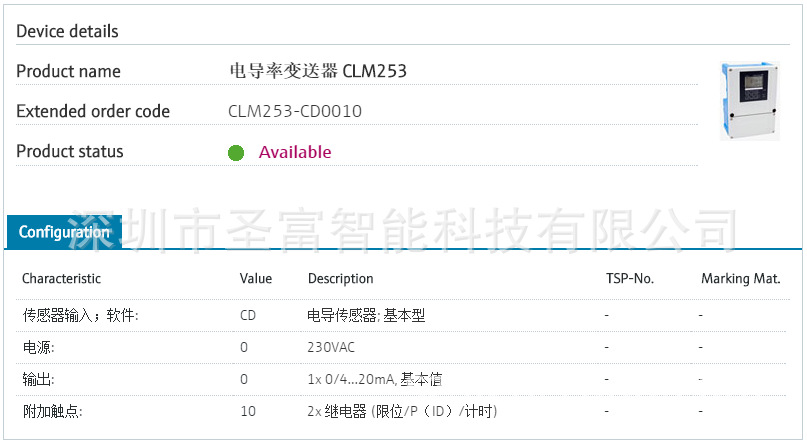Click the Characteristic column header
Screen dimensions: 807x443
[x=61, y=278]
